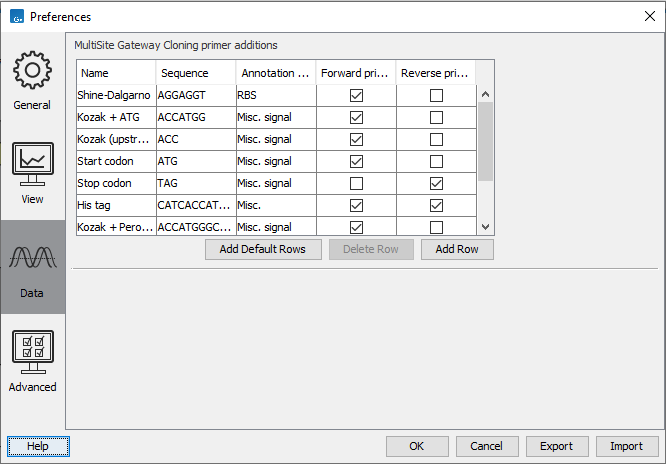Click the Import button
666x464 pixels.
click(x=627, y=446)
